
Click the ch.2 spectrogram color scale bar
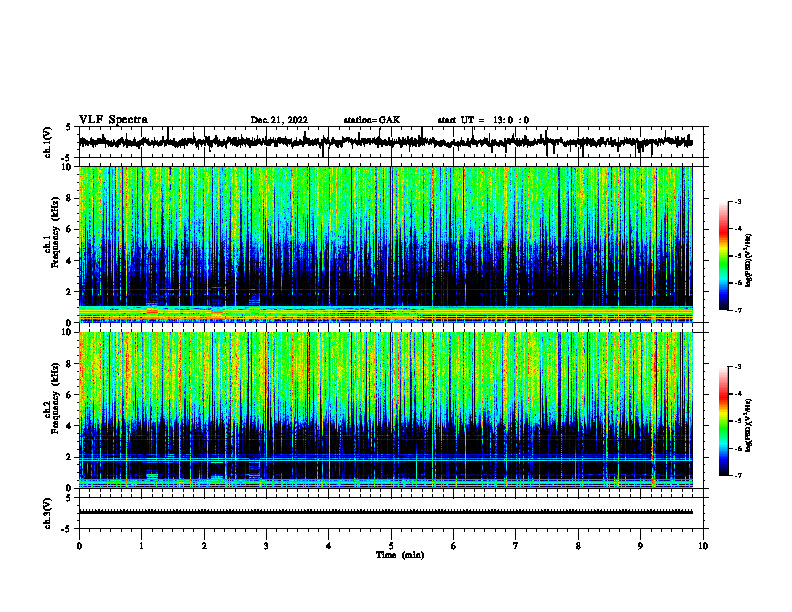click(x=724, y=421)
